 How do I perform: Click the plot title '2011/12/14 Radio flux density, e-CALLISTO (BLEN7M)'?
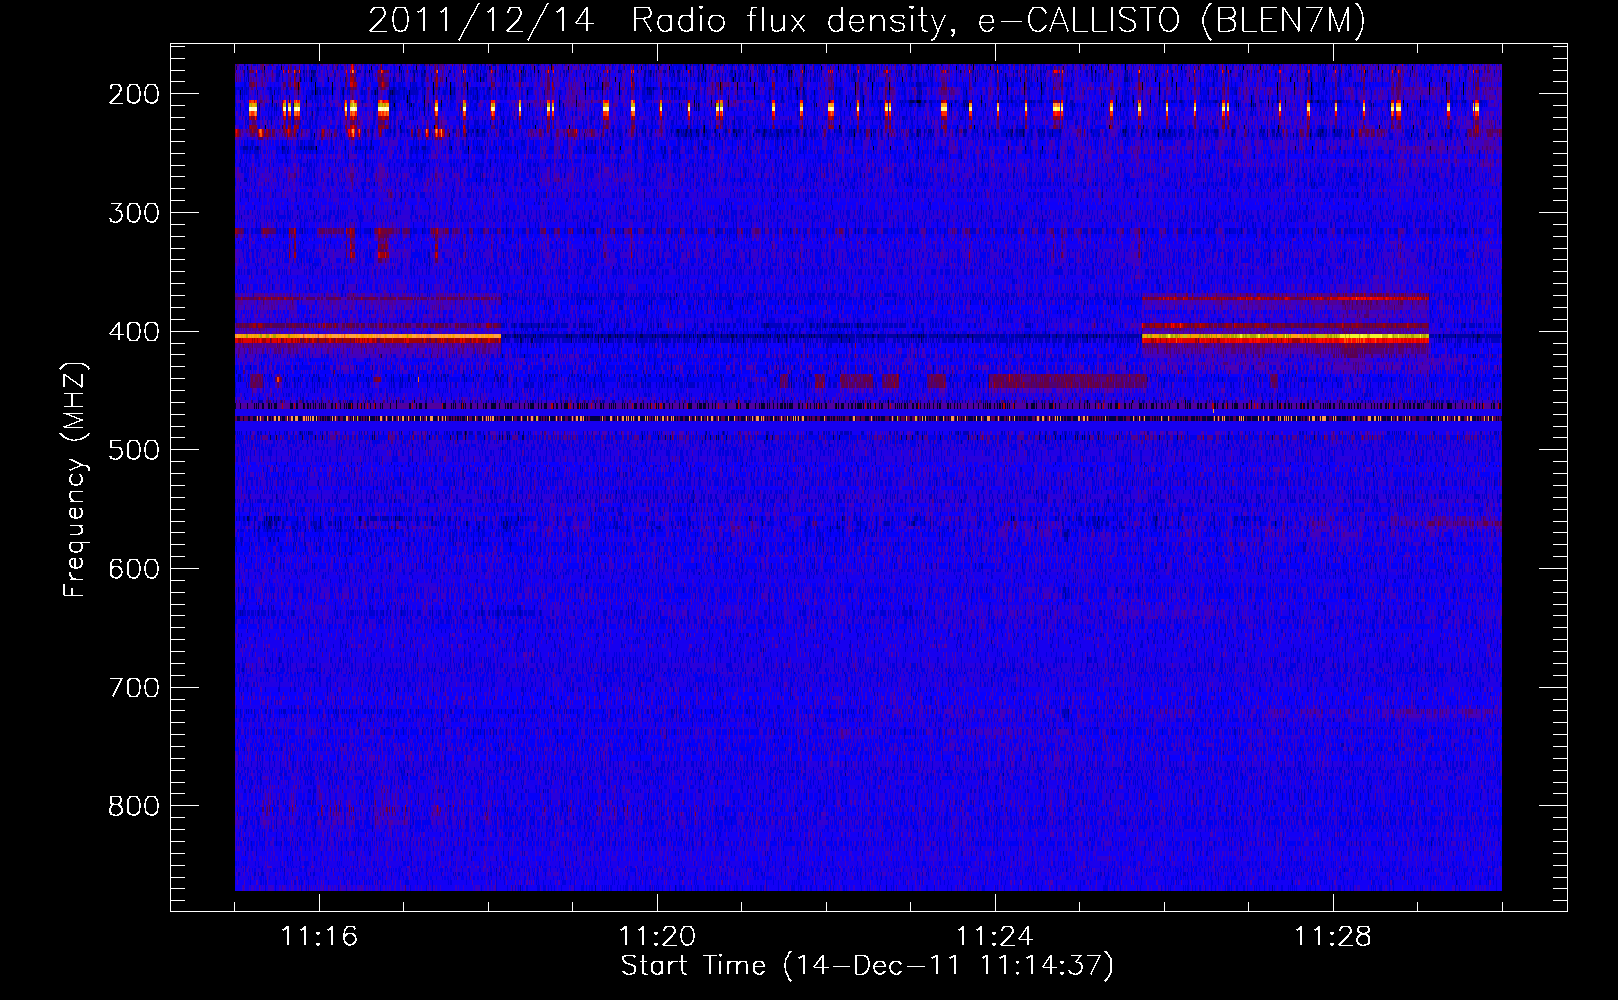tap(867, 21)
